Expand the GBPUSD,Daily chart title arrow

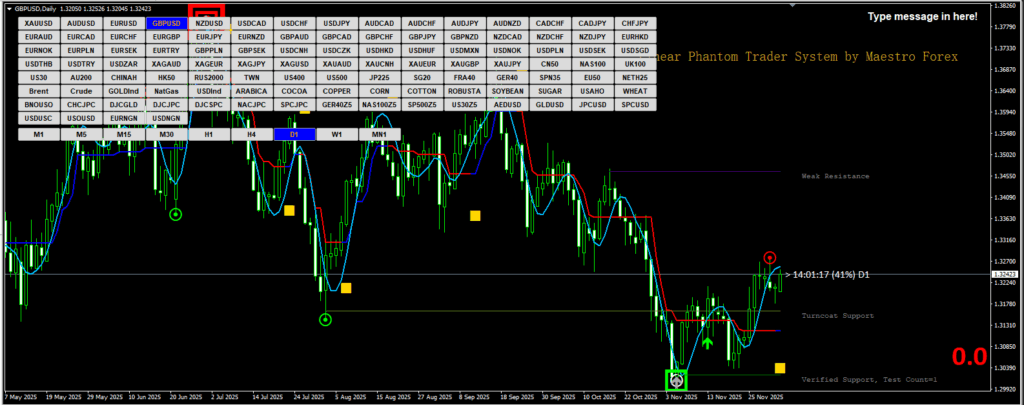coord(6,7)
